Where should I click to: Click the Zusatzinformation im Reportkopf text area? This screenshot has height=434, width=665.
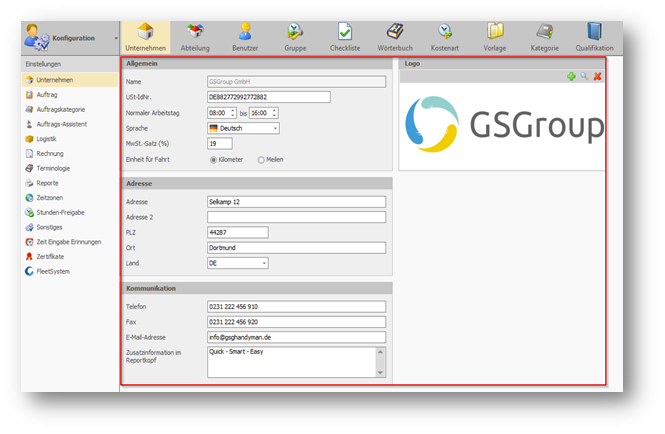point(291,362)
